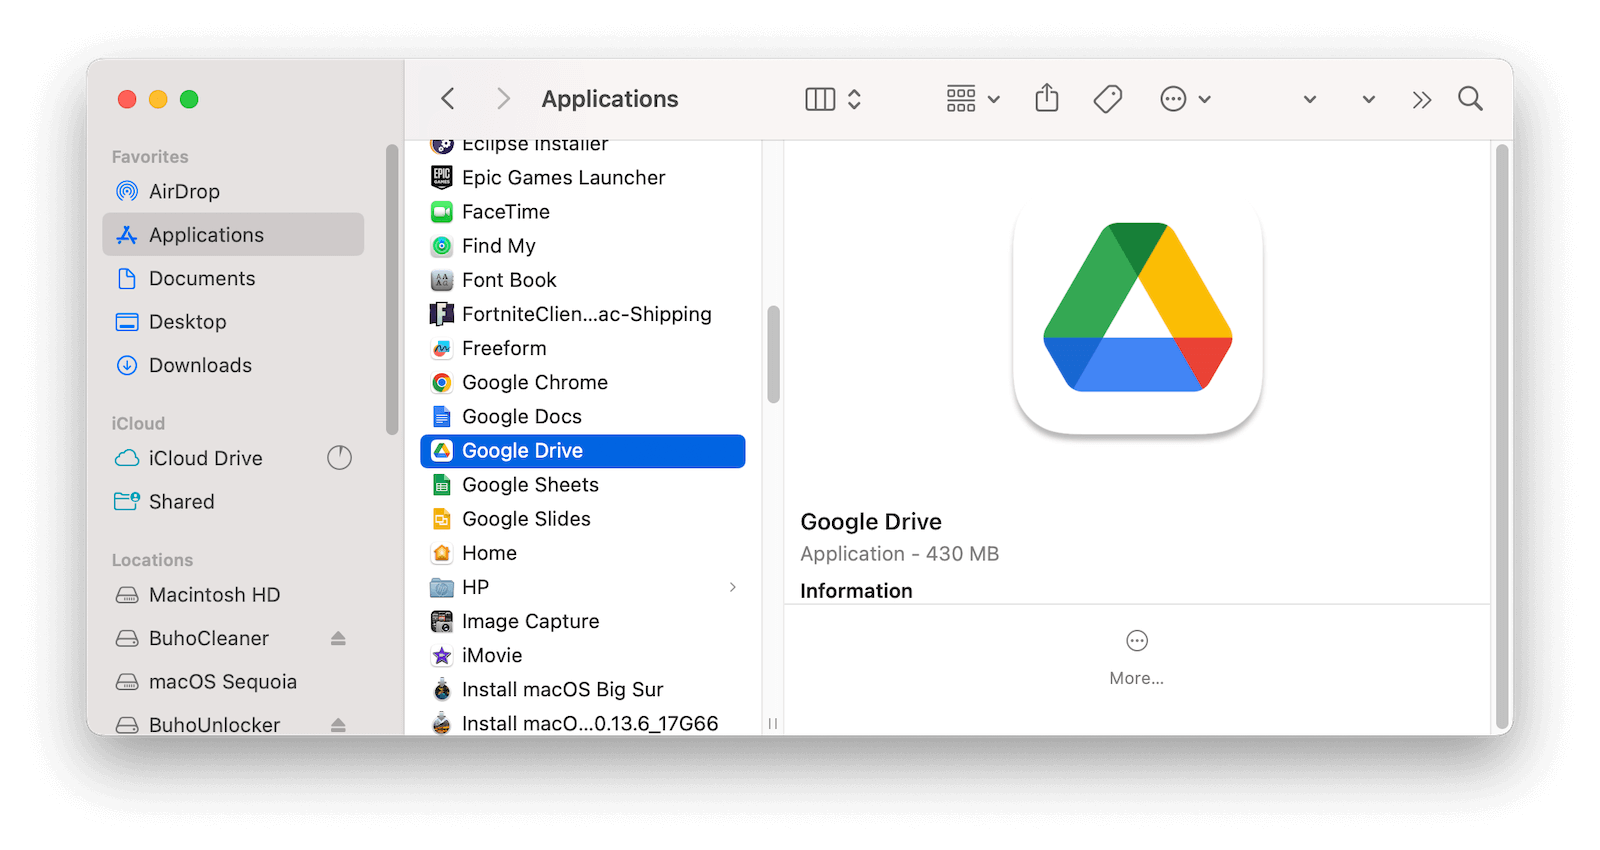
Task: Select Epic Games Launcher app
Action: click(x=583, y=177)
